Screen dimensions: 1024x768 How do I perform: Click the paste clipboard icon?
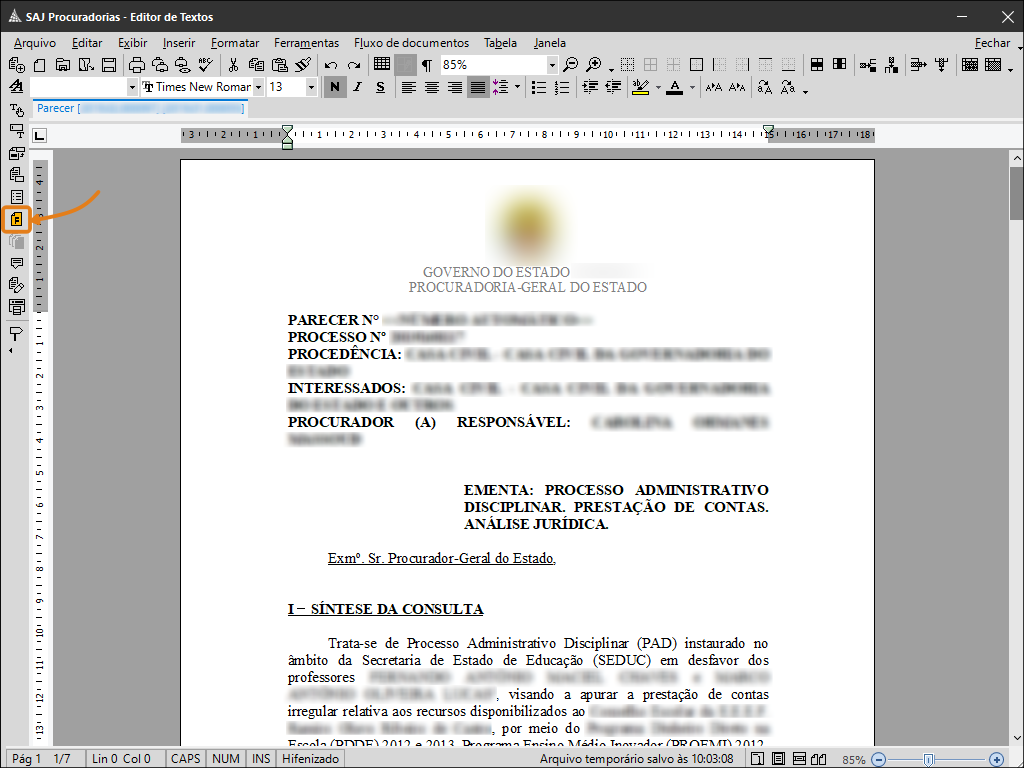pos(280,65)
